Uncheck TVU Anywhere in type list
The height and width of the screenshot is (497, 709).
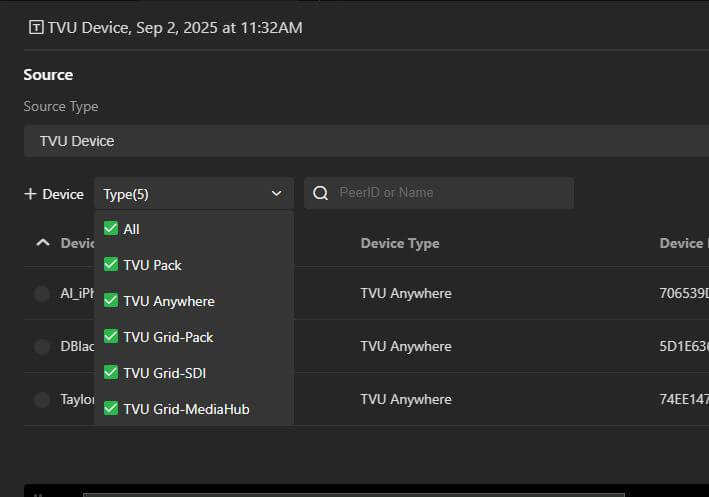111,301
